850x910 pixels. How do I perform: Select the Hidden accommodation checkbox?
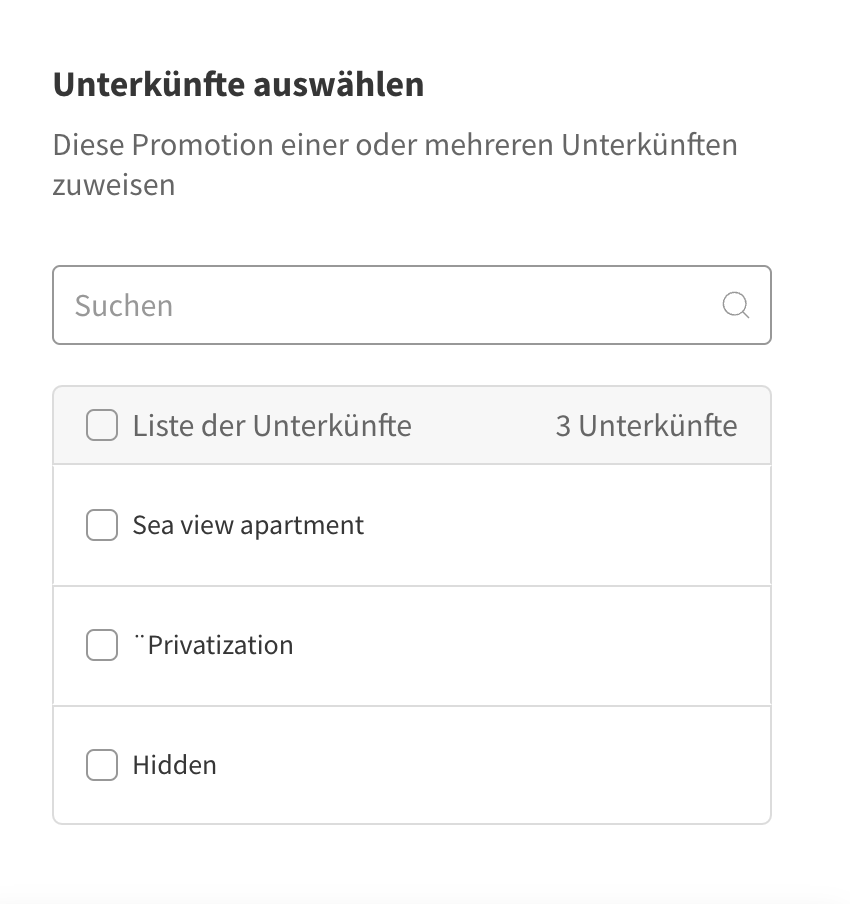click(x=102, y=765)
